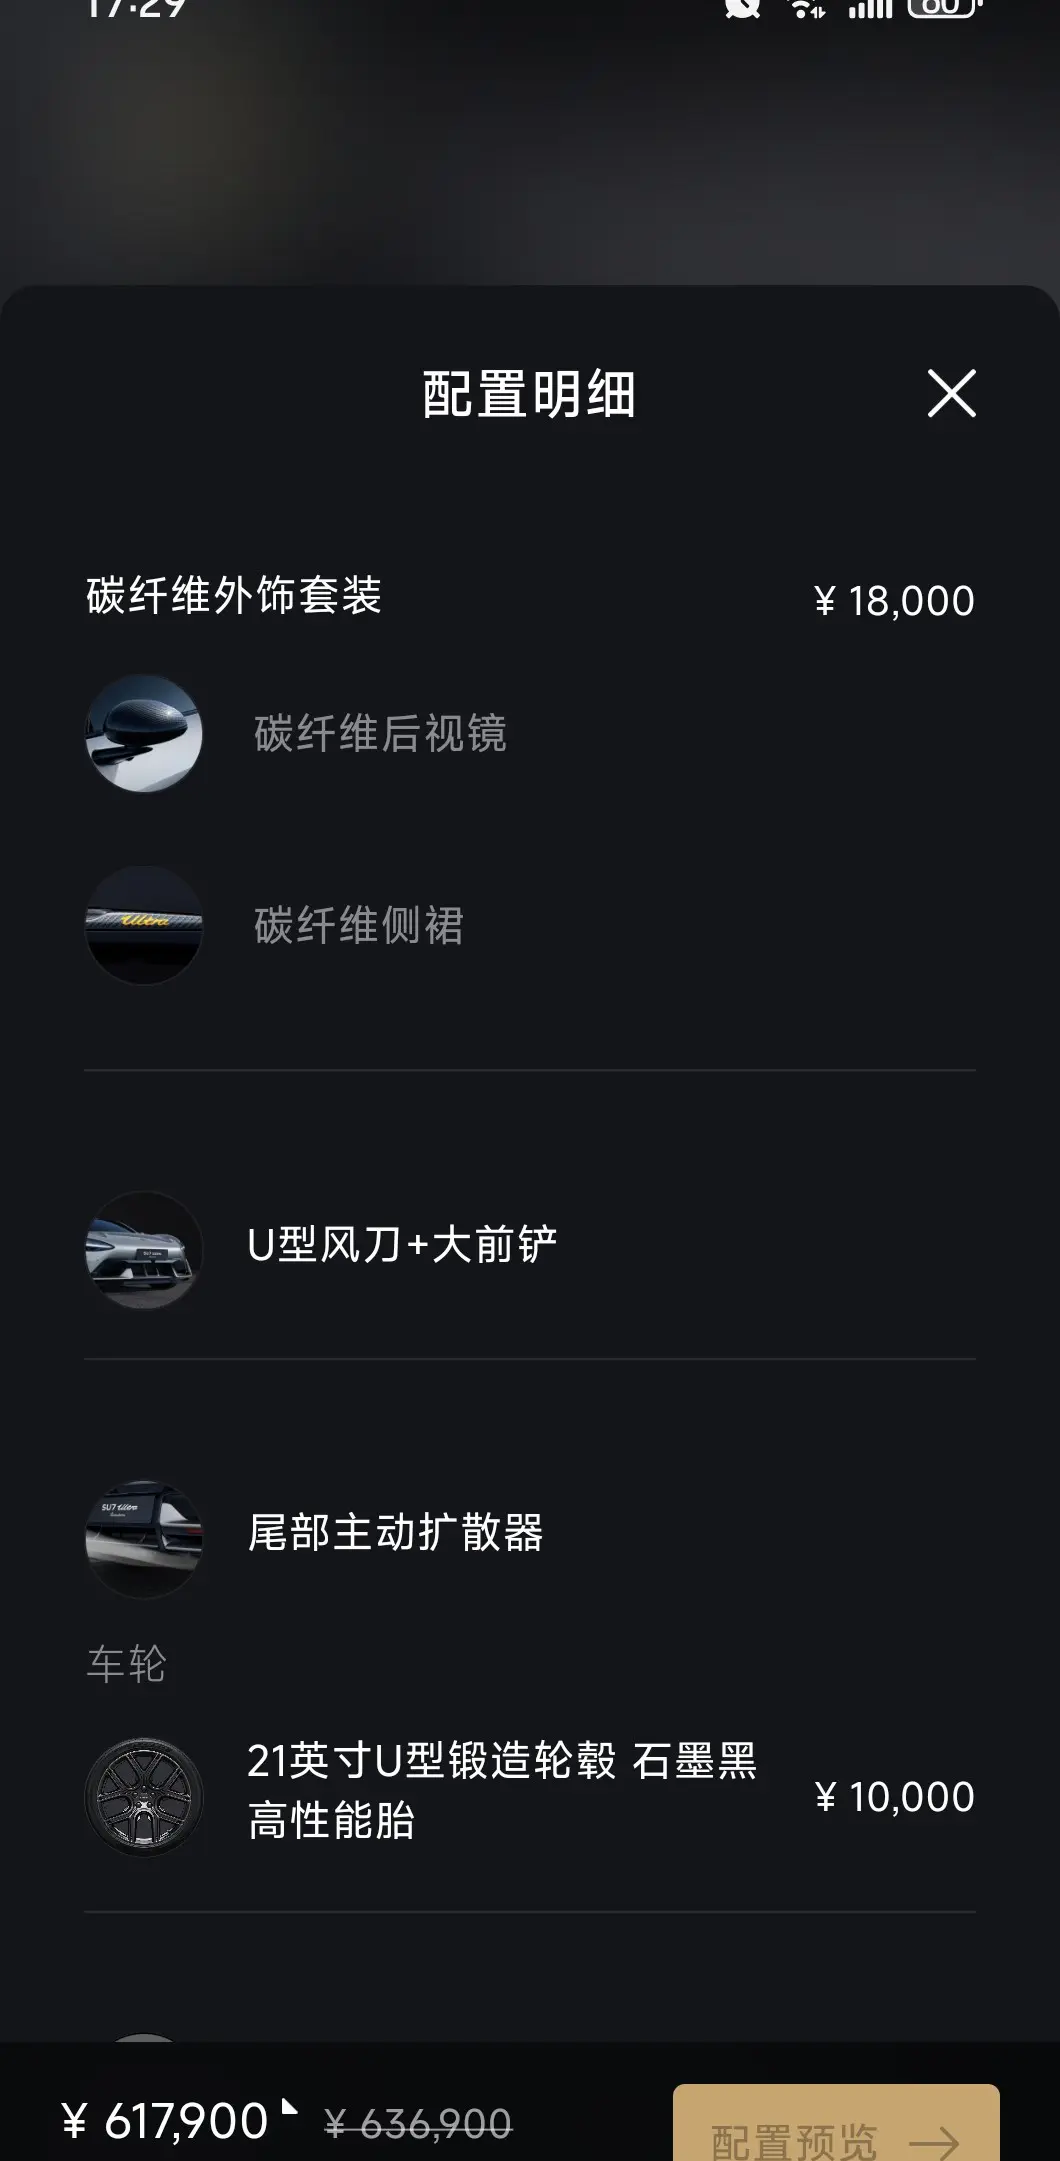The height and width of the screenshot is (2161, 1060).
Task: Open the U型风刀 front splitter image
Action: pos(144,1250)
